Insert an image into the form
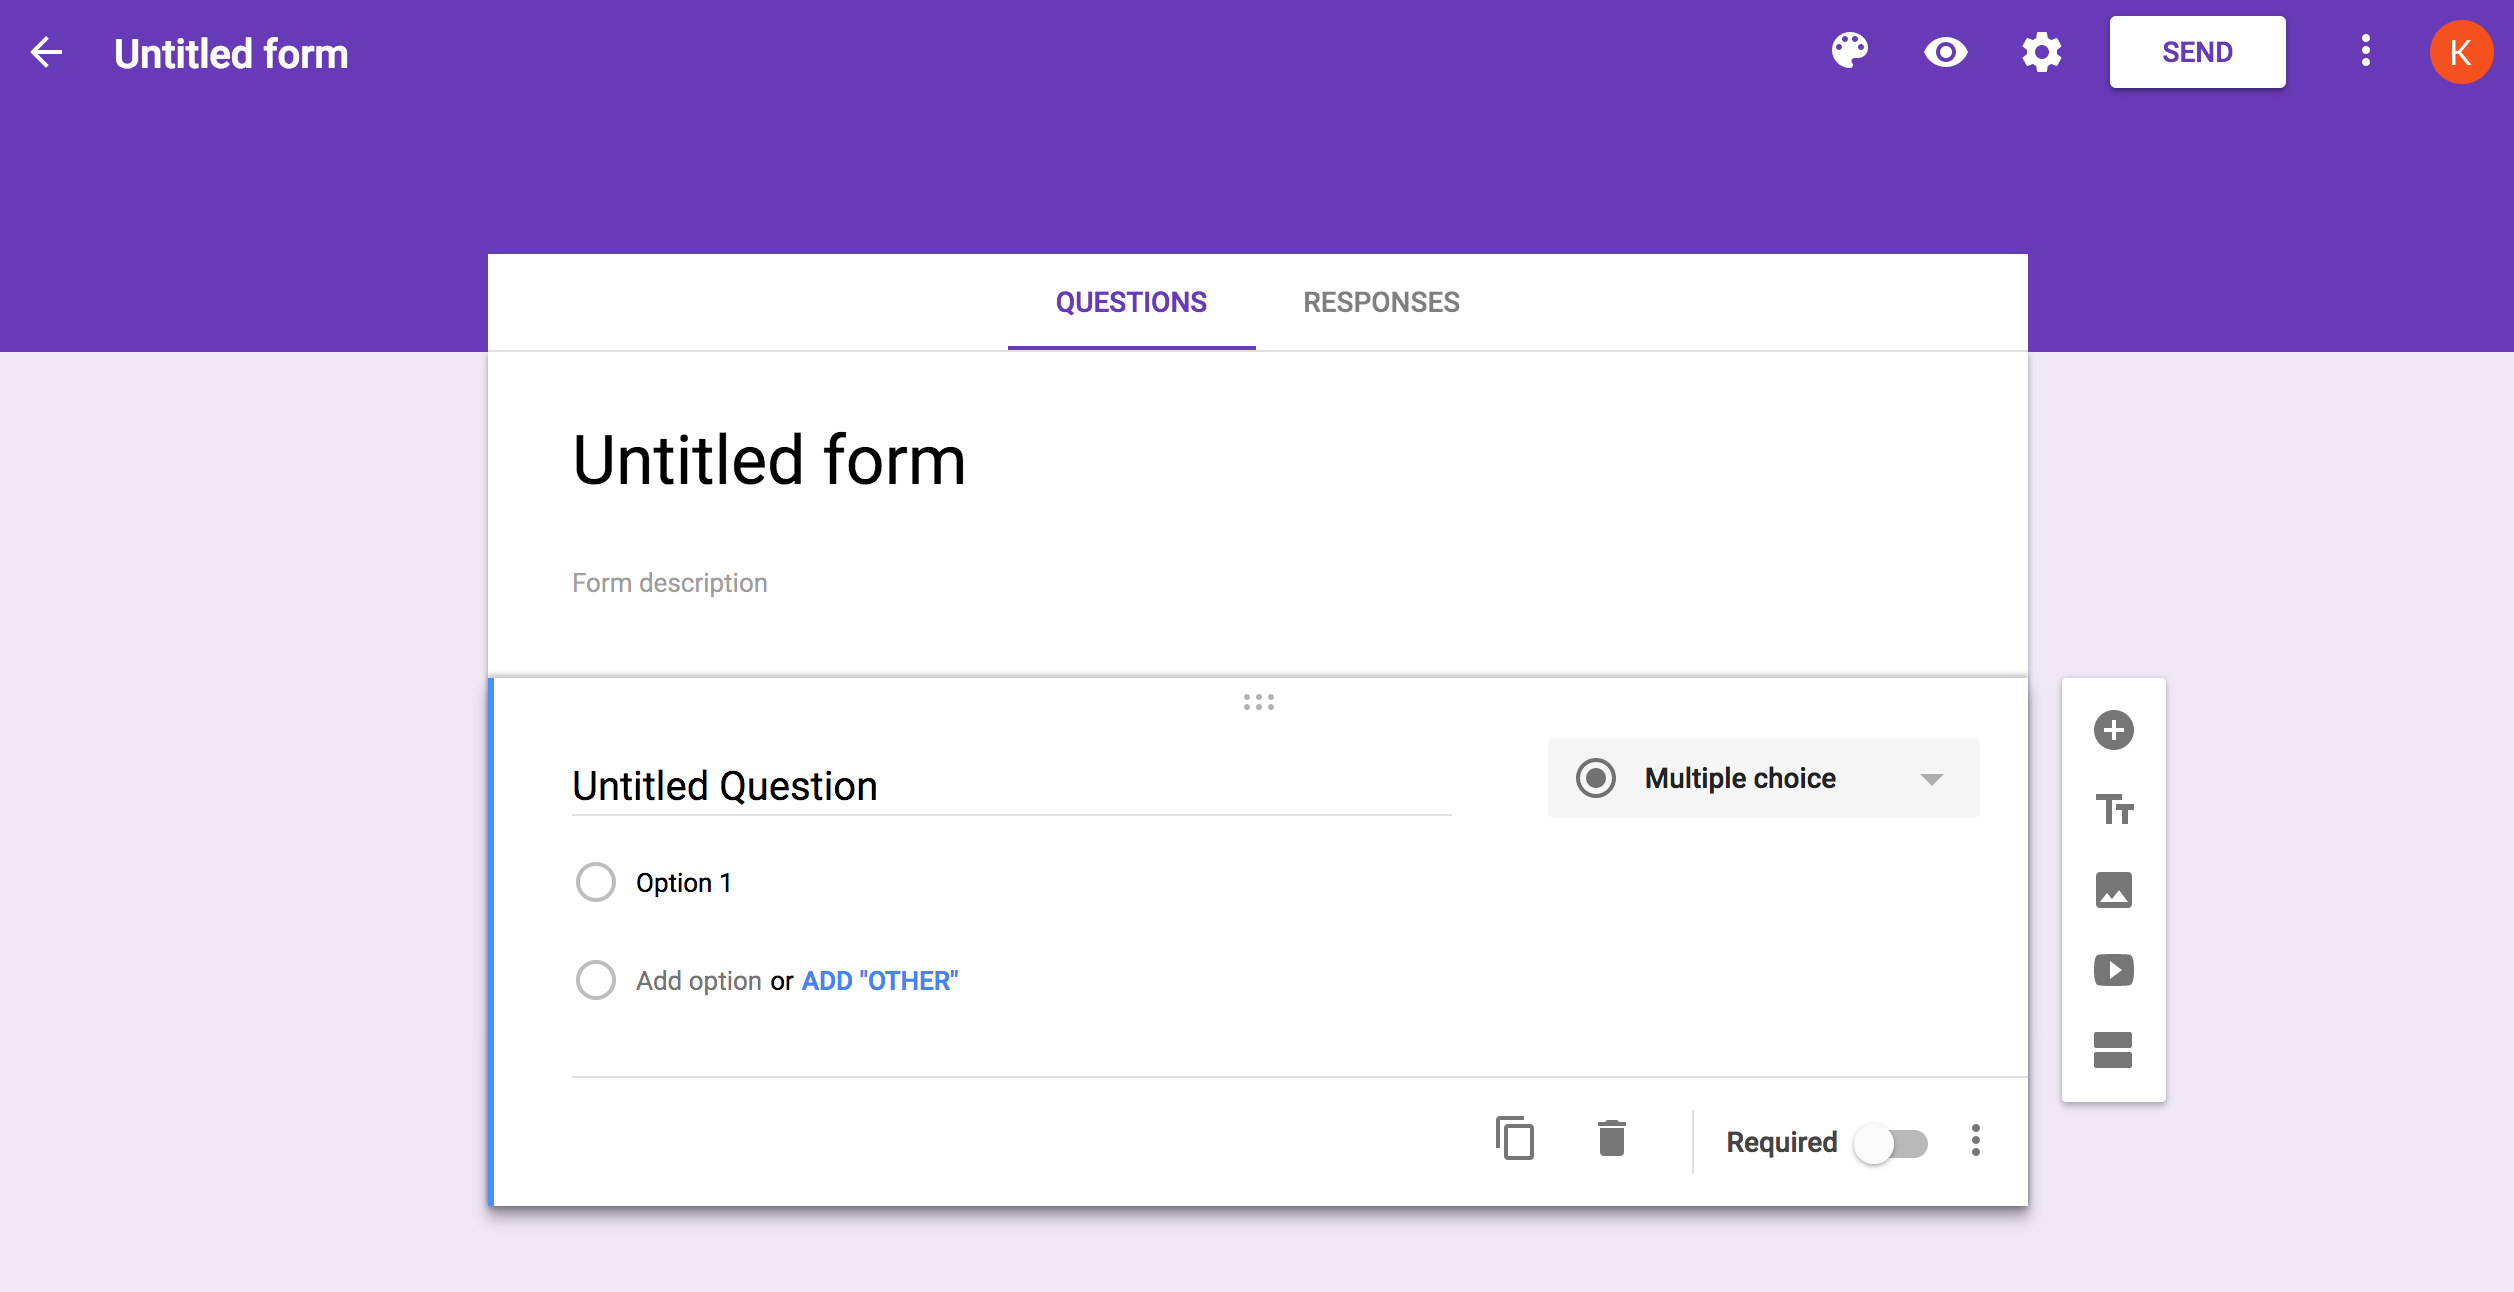The height and width of the screenshot is (1292, 2514). point(2113,890)
